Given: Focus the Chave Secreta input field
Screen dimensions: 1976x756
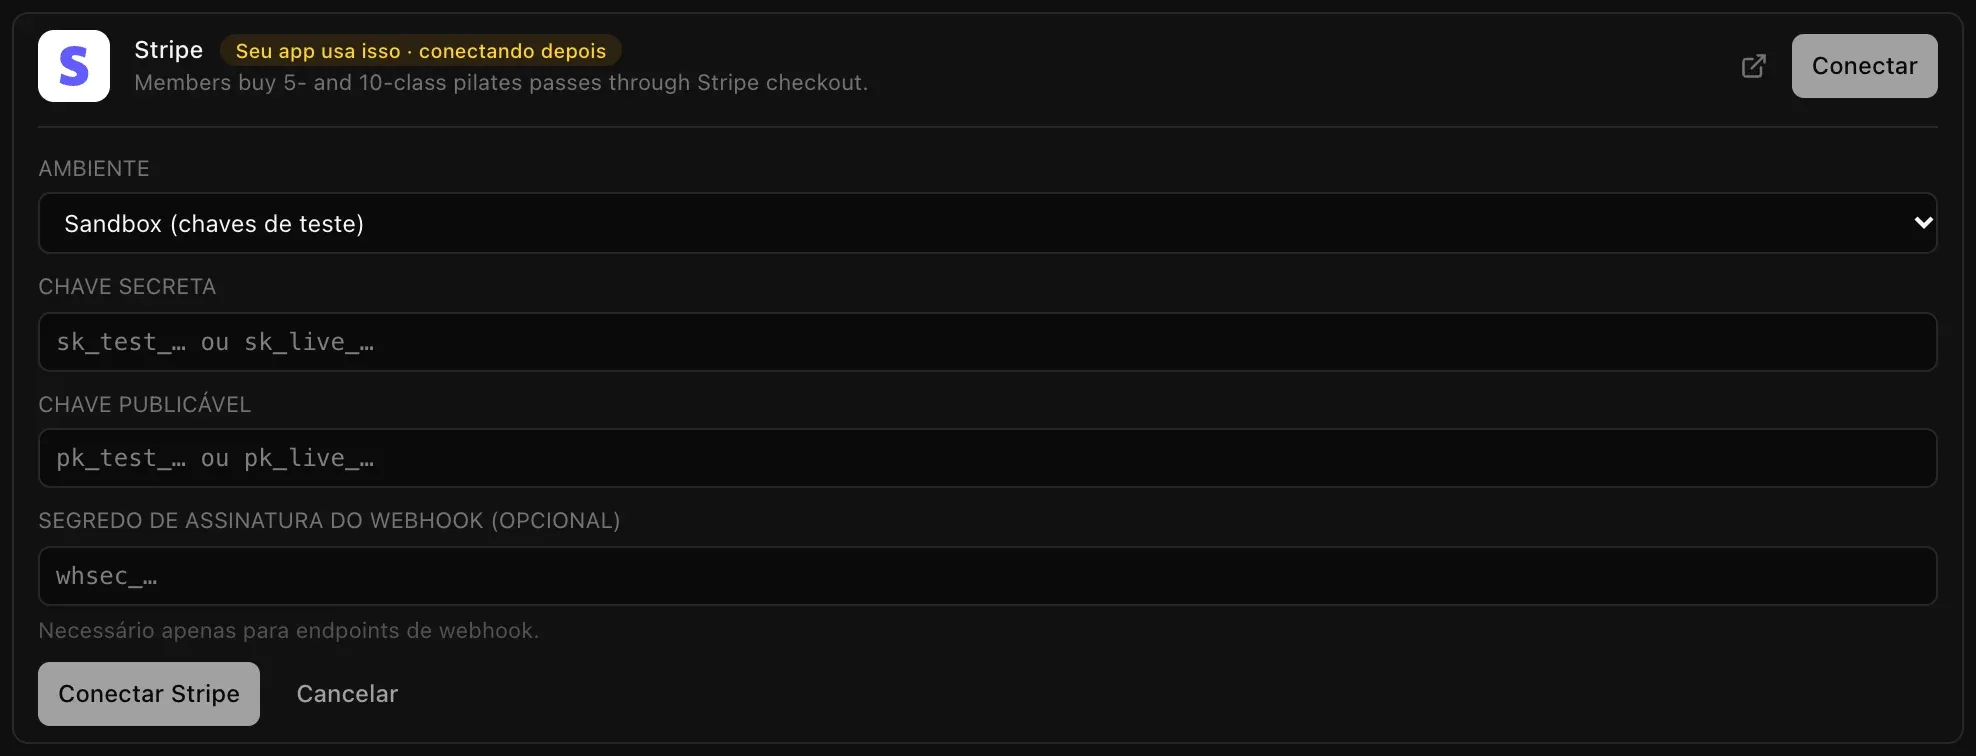Looking at the screenshot, I should point(988,342).
